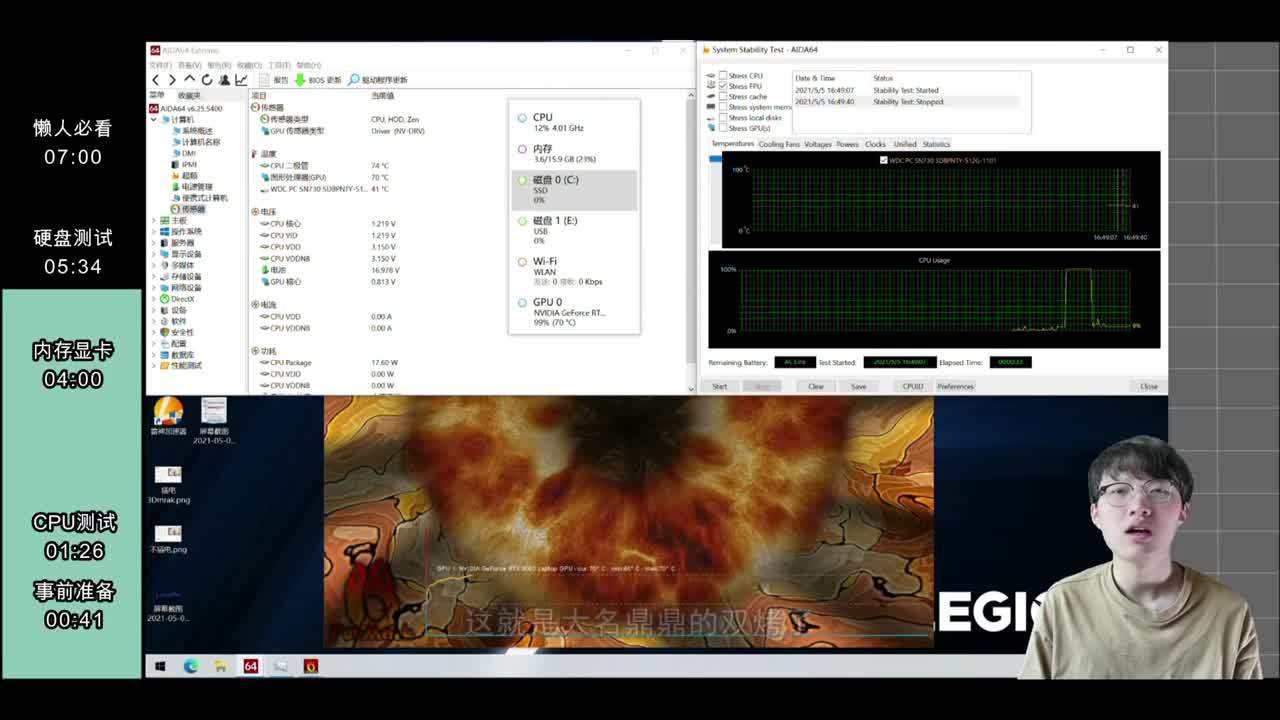Collapse the 计算机 tree node
This screenshot has height=720, width=1280.
pyautogui.click(x=154, y=120)
